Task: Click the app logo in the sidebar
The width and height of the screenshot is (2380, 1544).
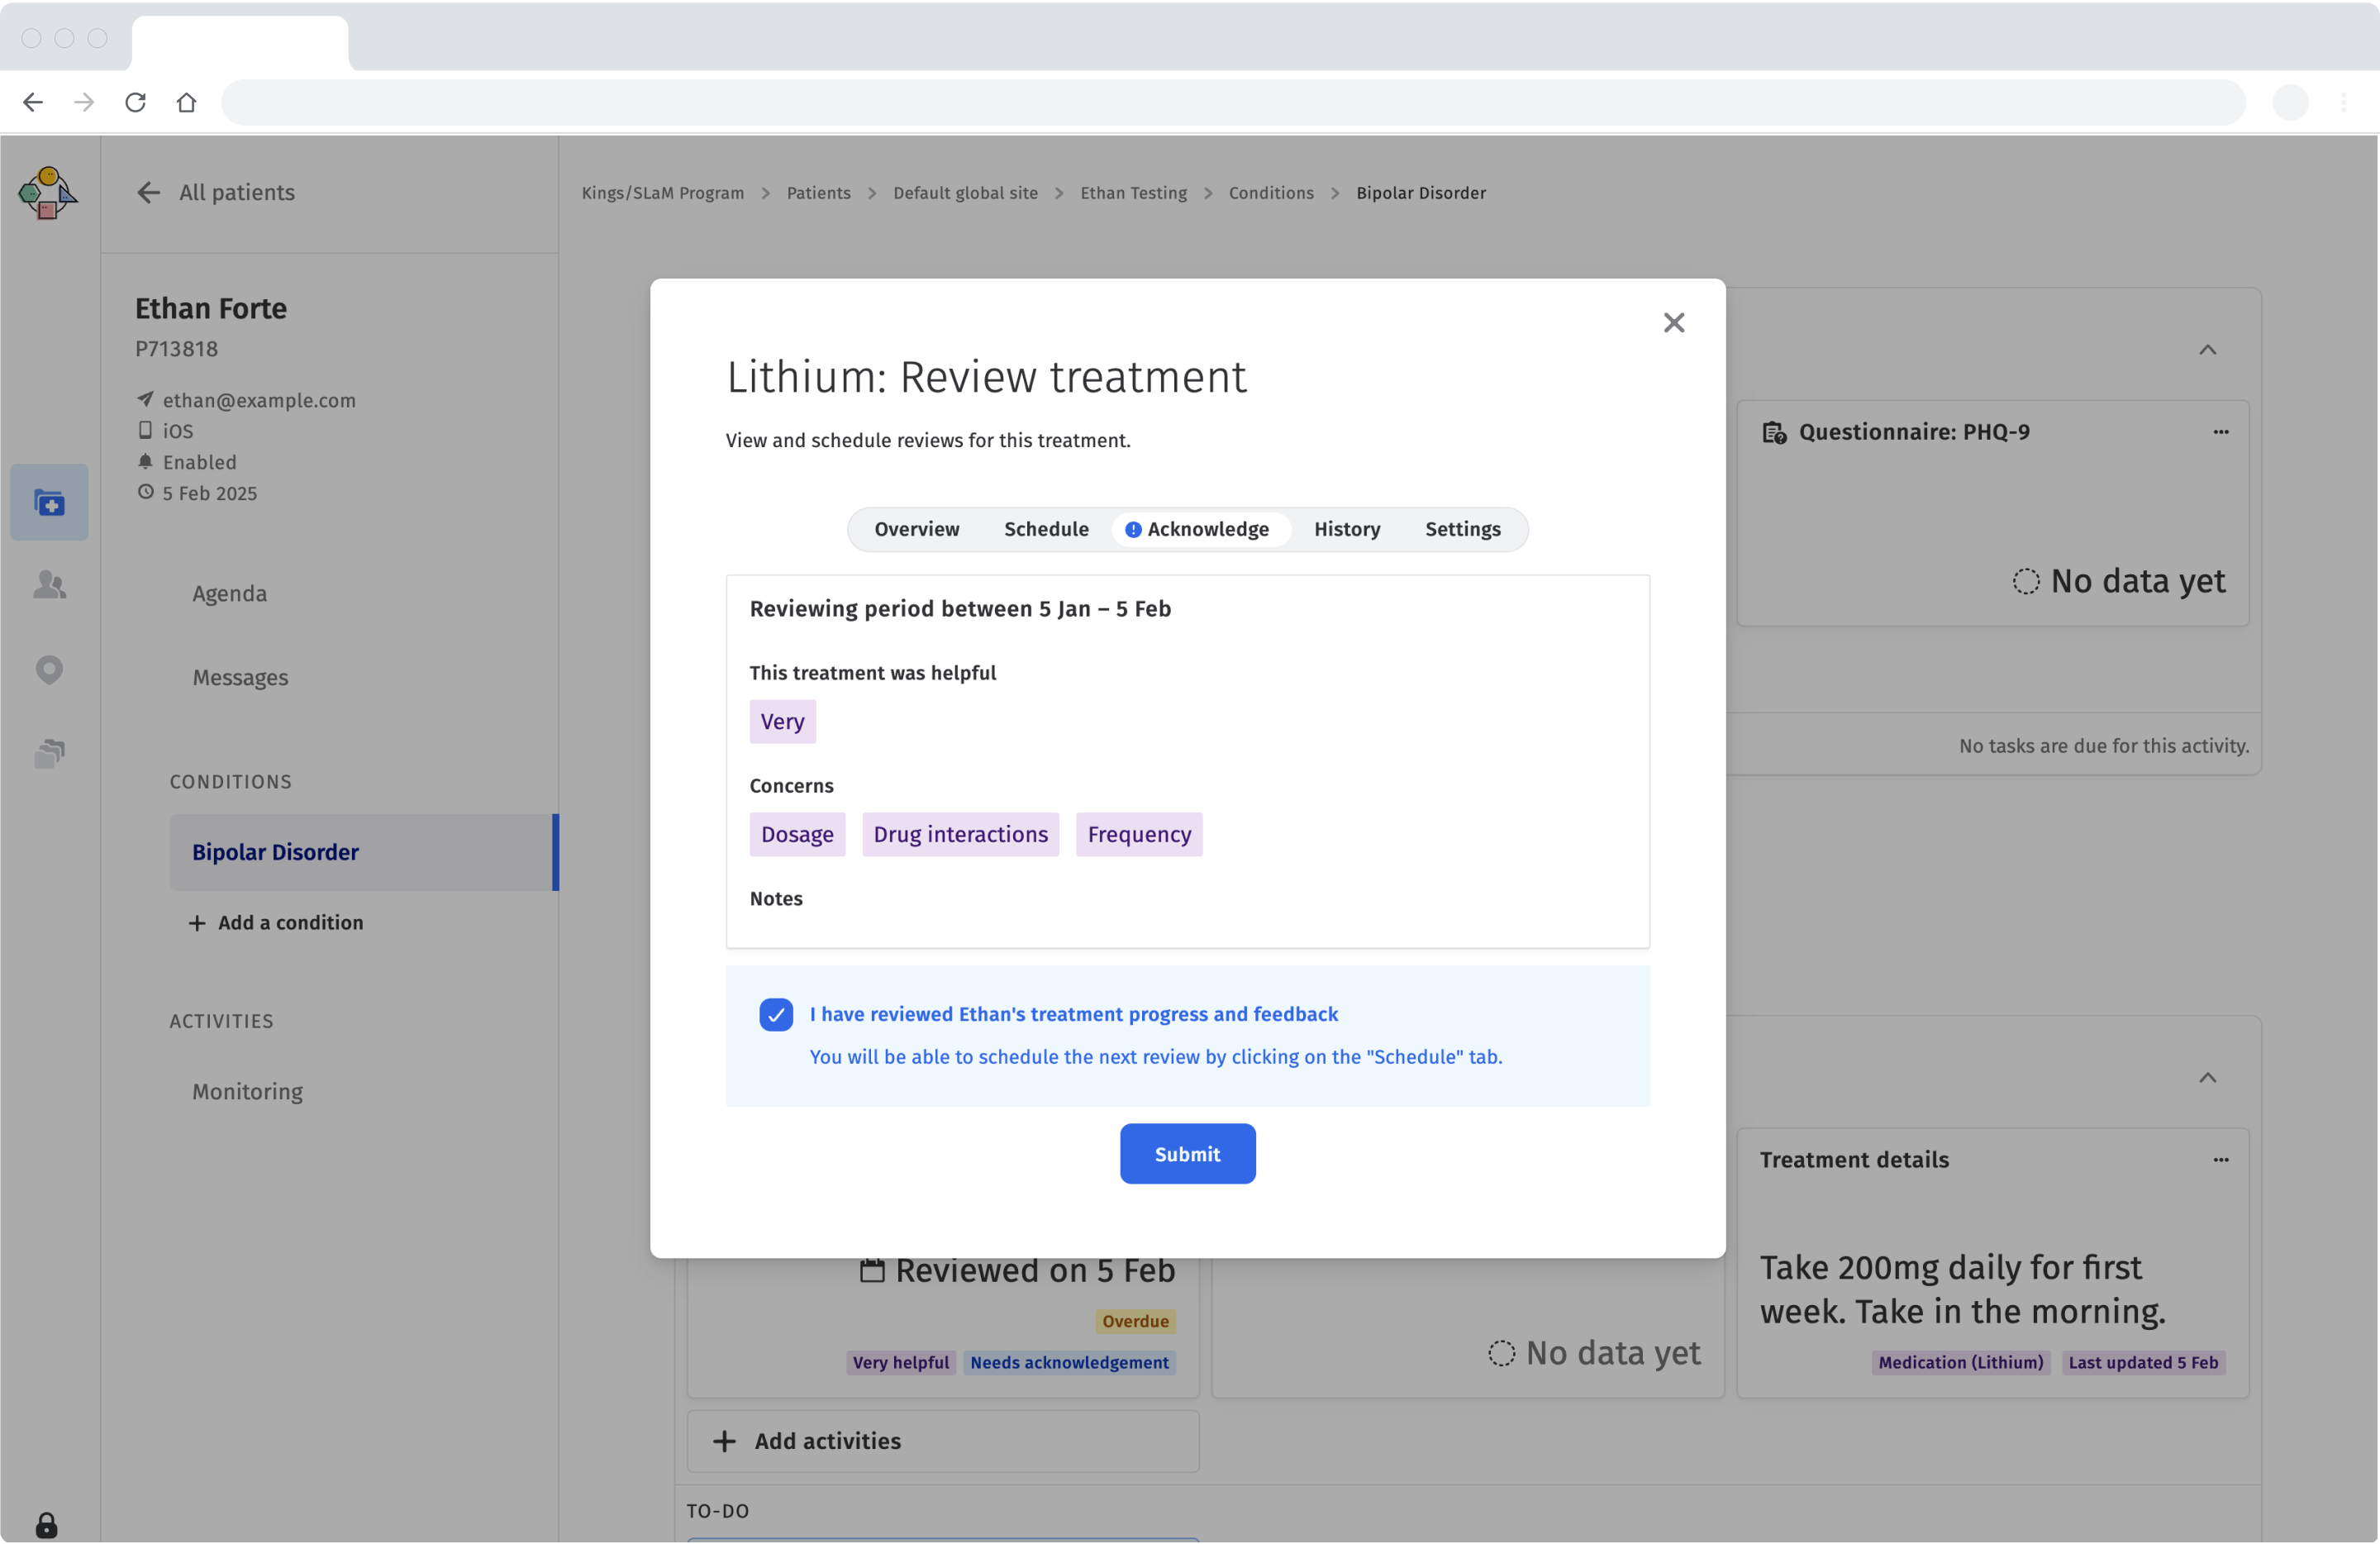Action: pyautogui.click(x=47, y=193)
